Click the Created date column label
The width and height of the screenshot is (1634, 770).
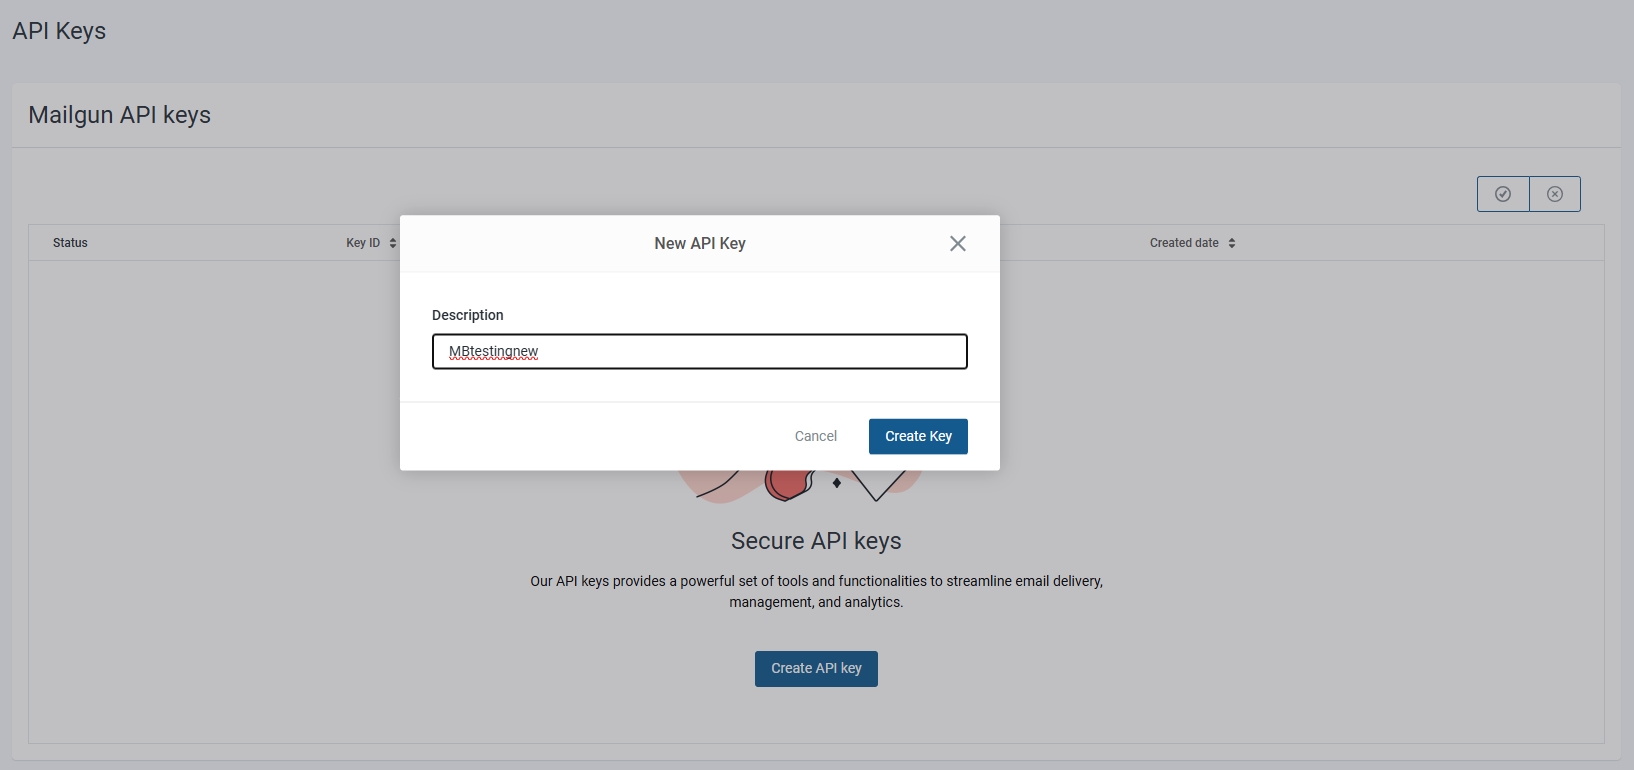click(x=1183, y=243)
